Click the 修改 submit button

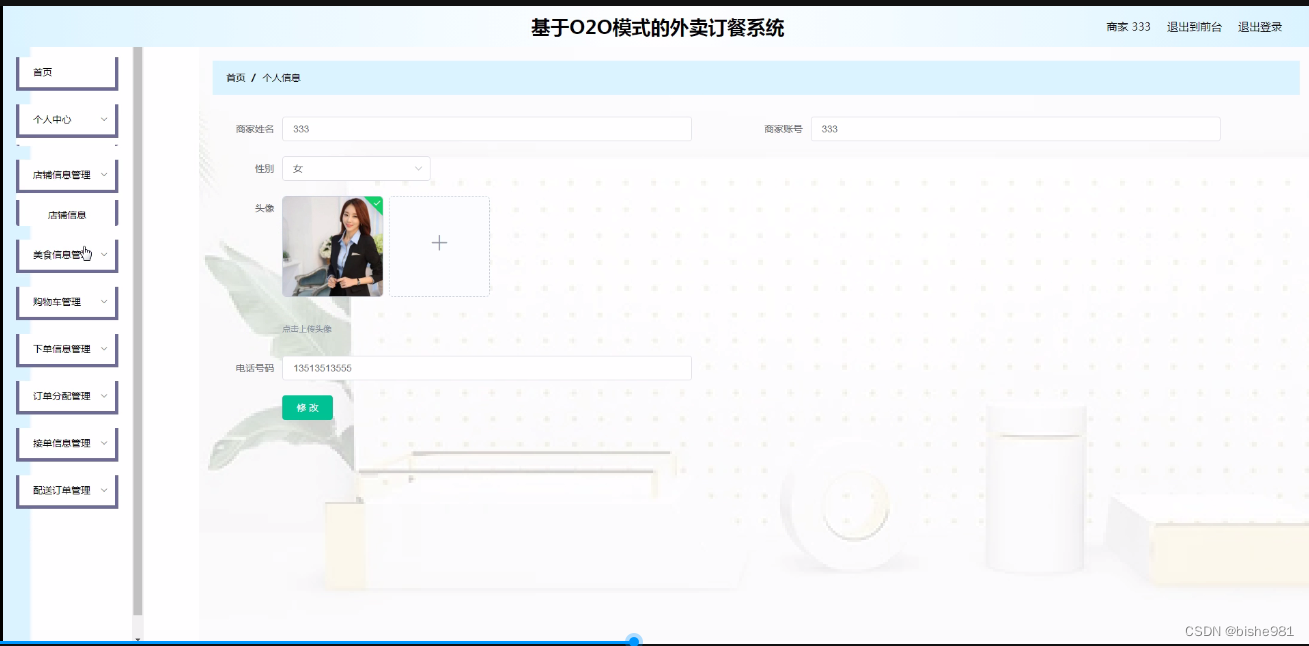tap(307, 407)
